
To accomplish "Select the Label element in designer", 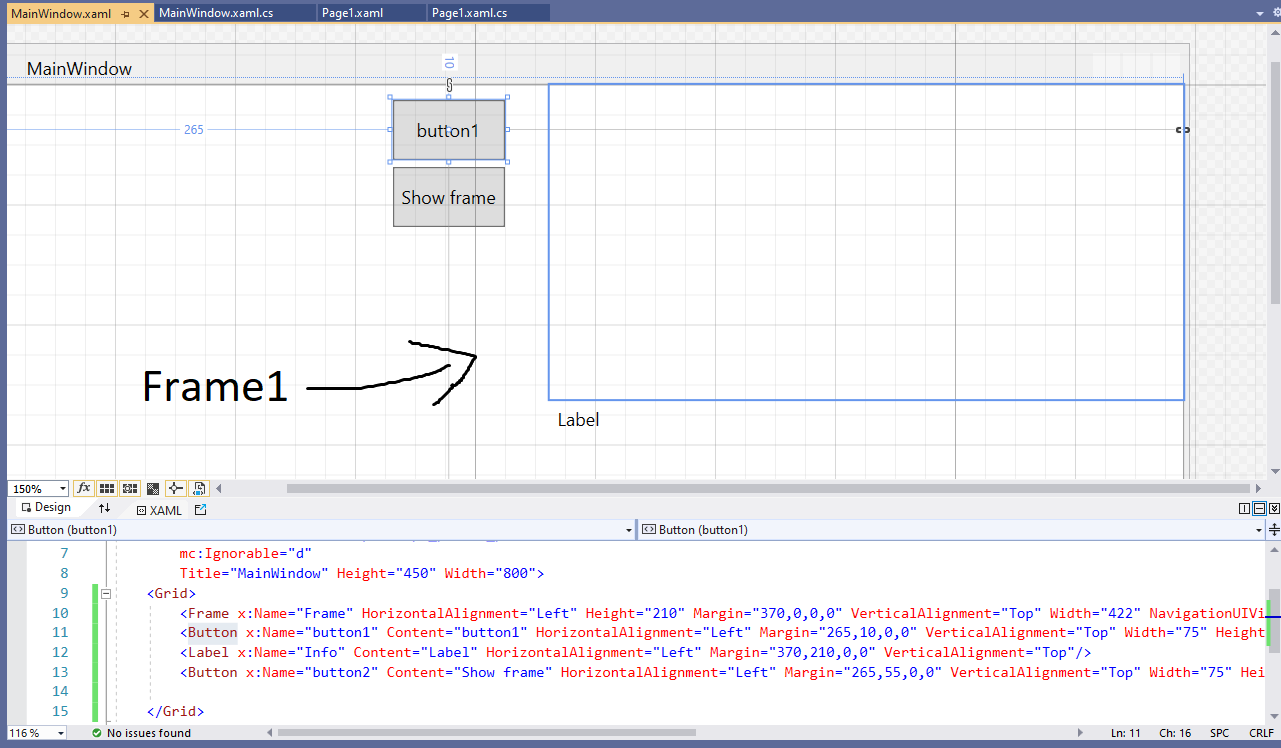I will tap(578, 420).
